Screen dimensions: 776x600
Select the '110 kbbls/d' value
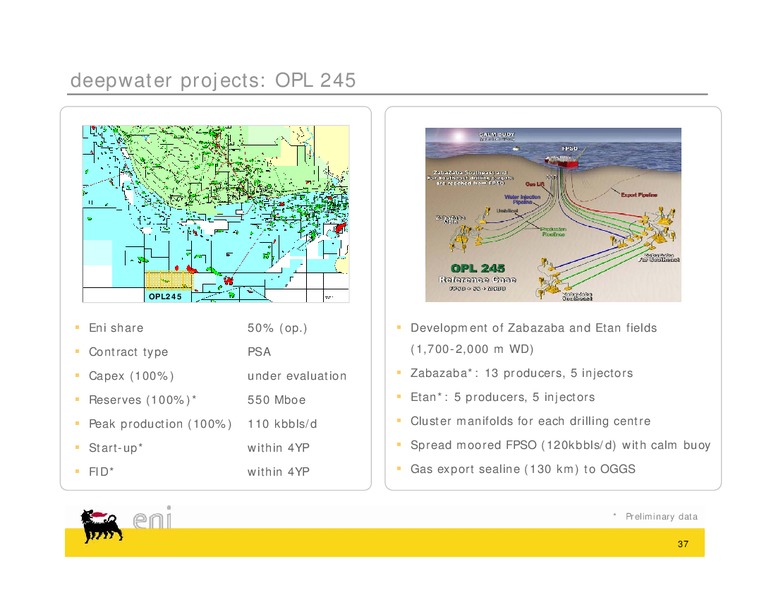[x=282, y=424]
